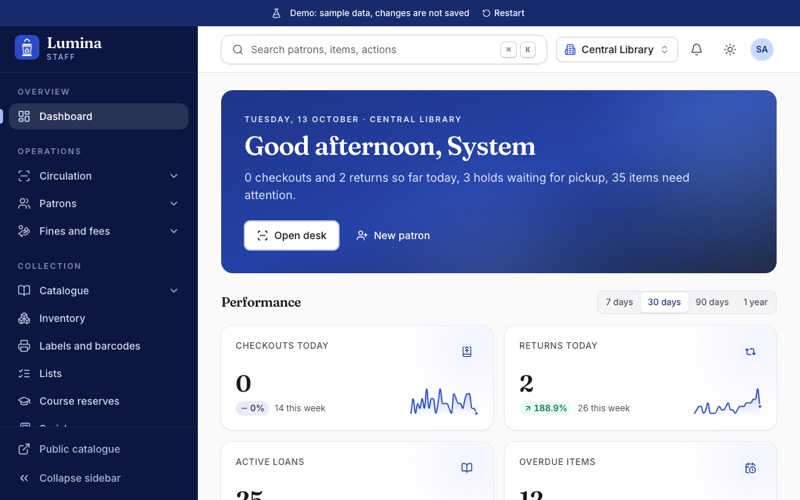Image resolution: width=800 pixels, height=500 pixels.
Task: Click the Circulation scan icon
Action: click(24, 176)
